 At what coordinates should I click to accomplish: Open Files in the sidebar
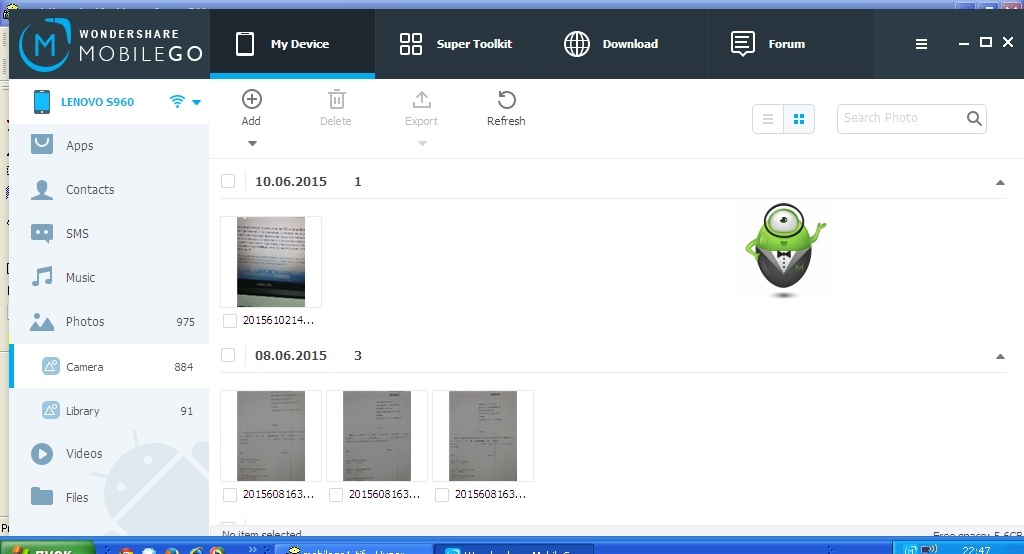pyautogui.click(x=109, y=497)
